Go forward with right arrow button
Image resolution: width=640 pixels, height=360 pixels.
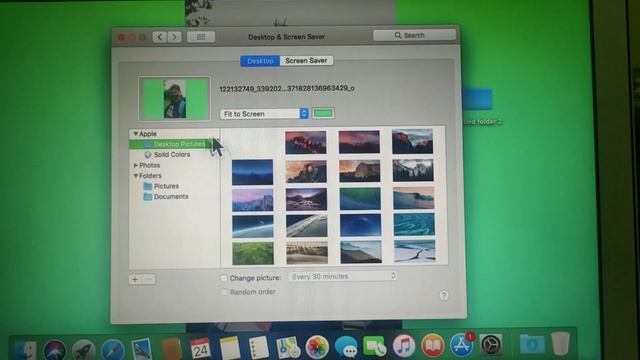[174, 37]
